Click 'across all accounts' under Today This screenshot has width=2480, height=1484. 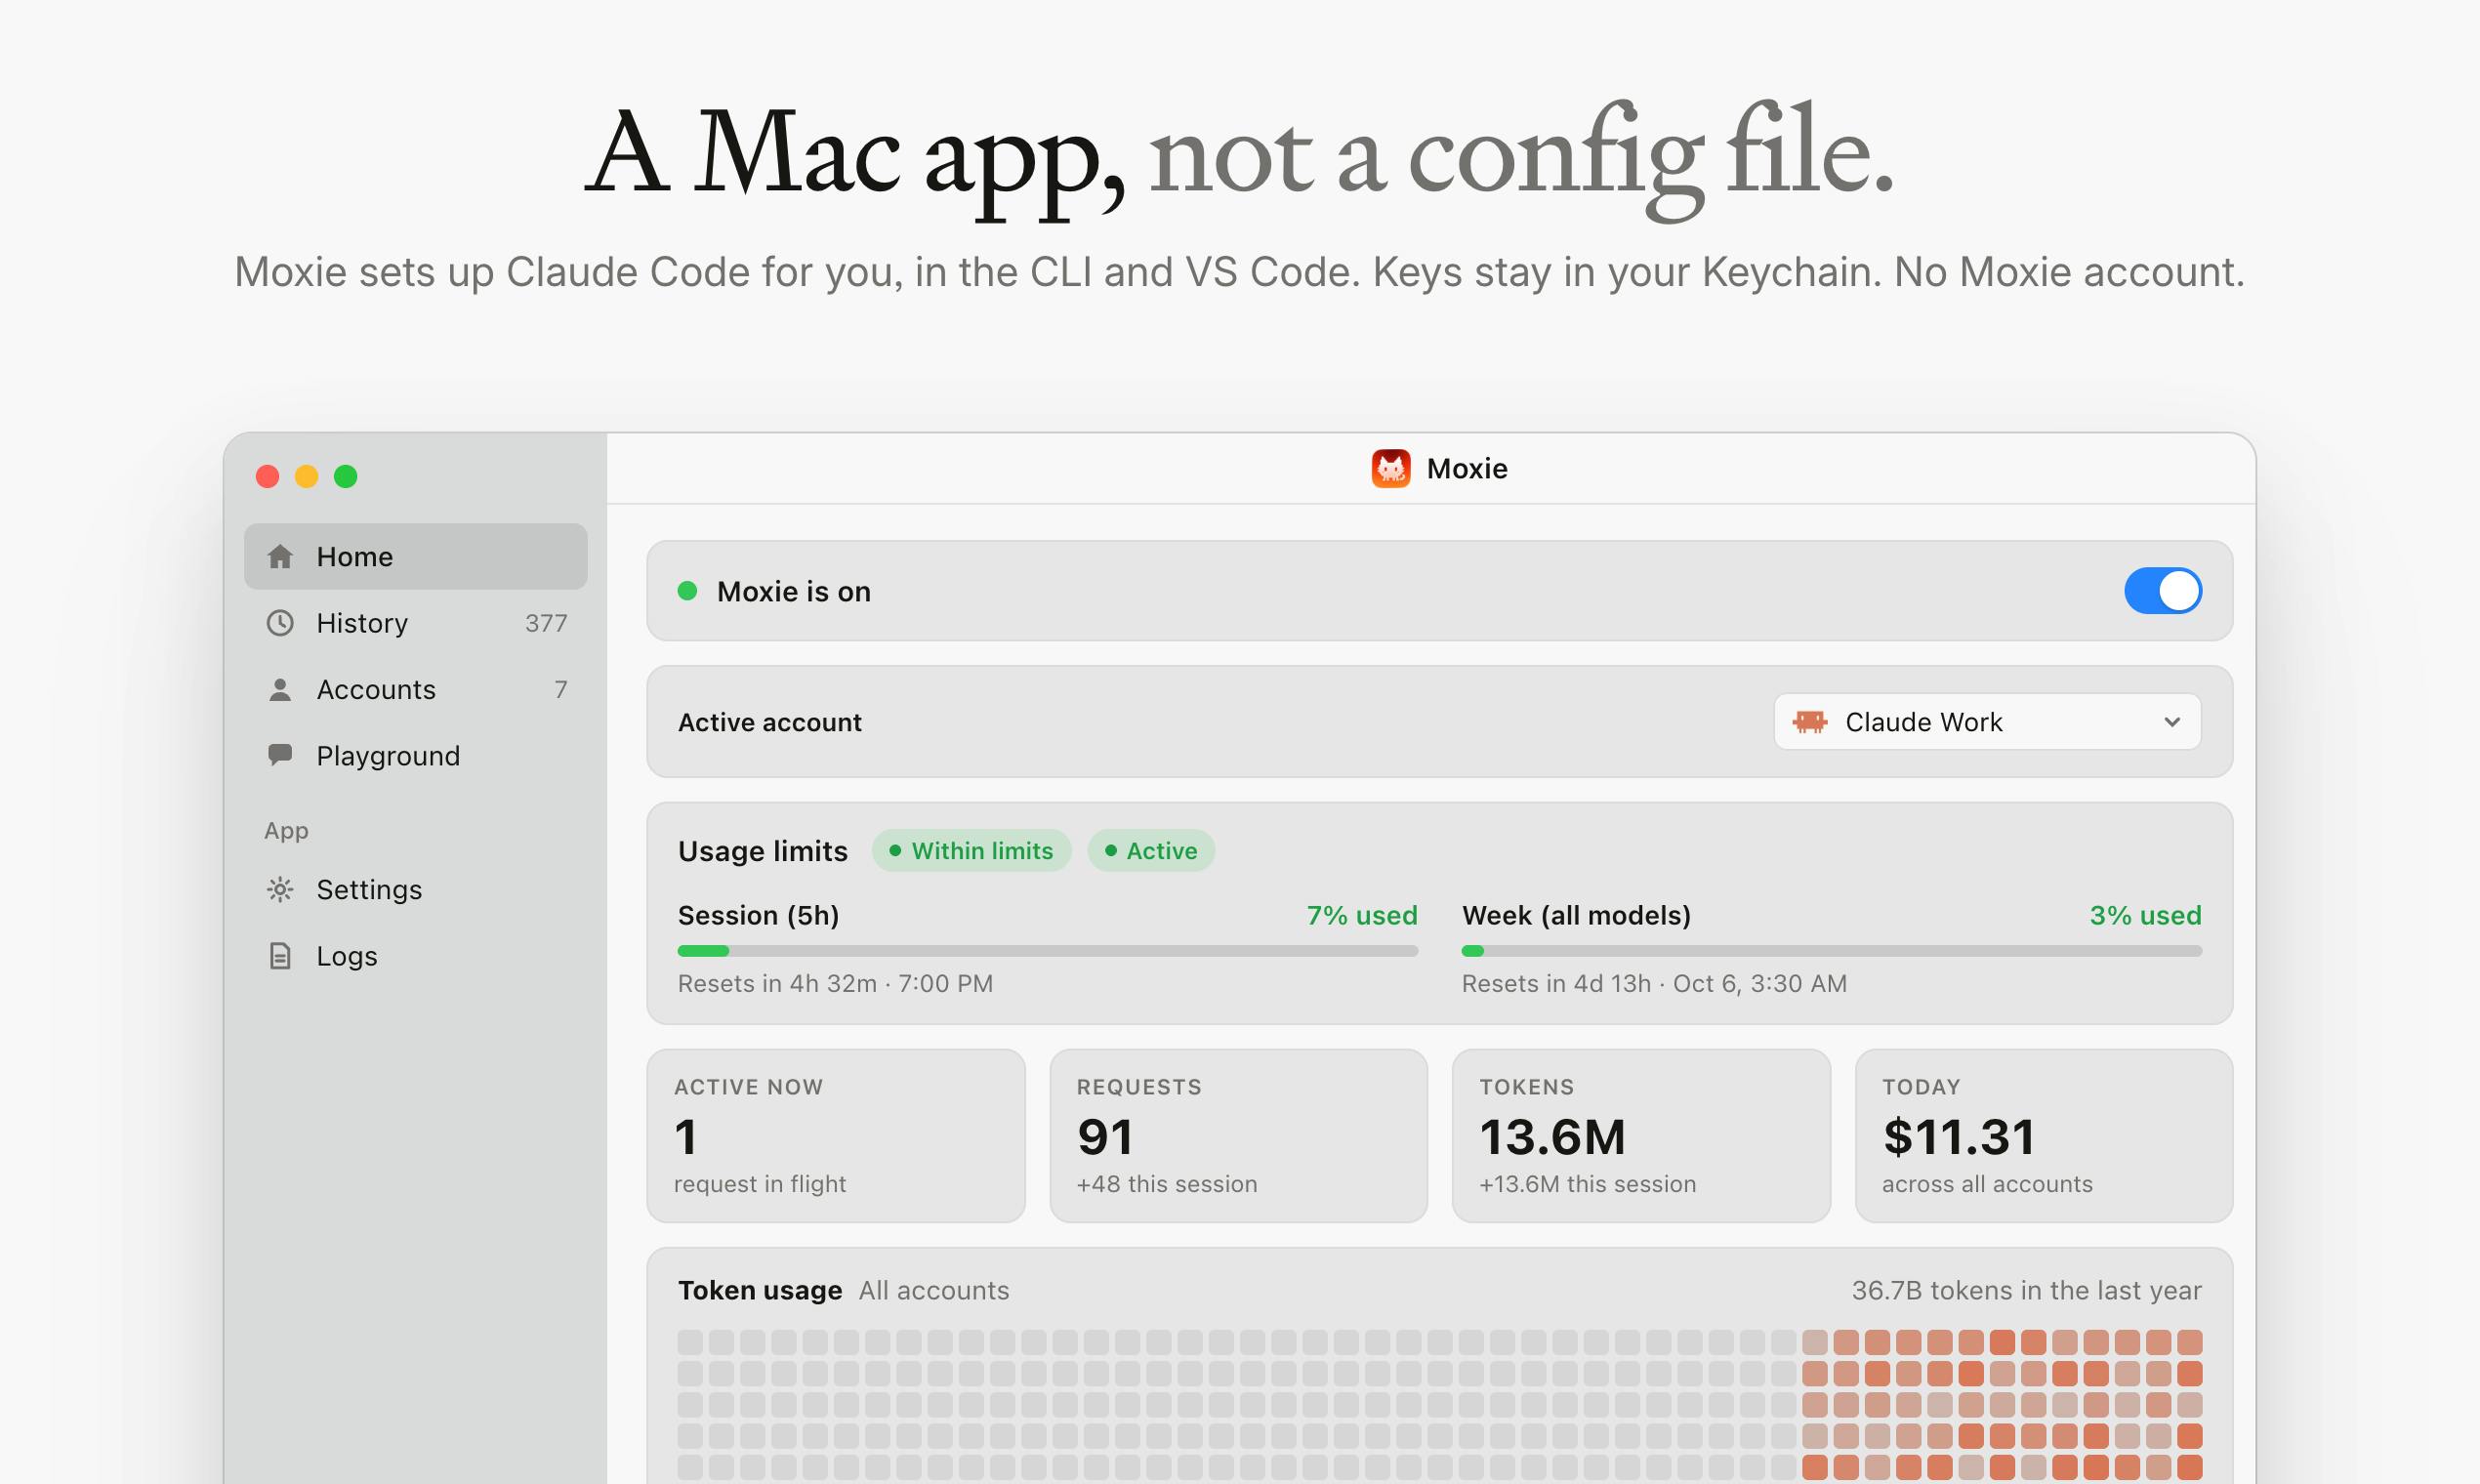pyautogui.click(x=1987, y=1184)
